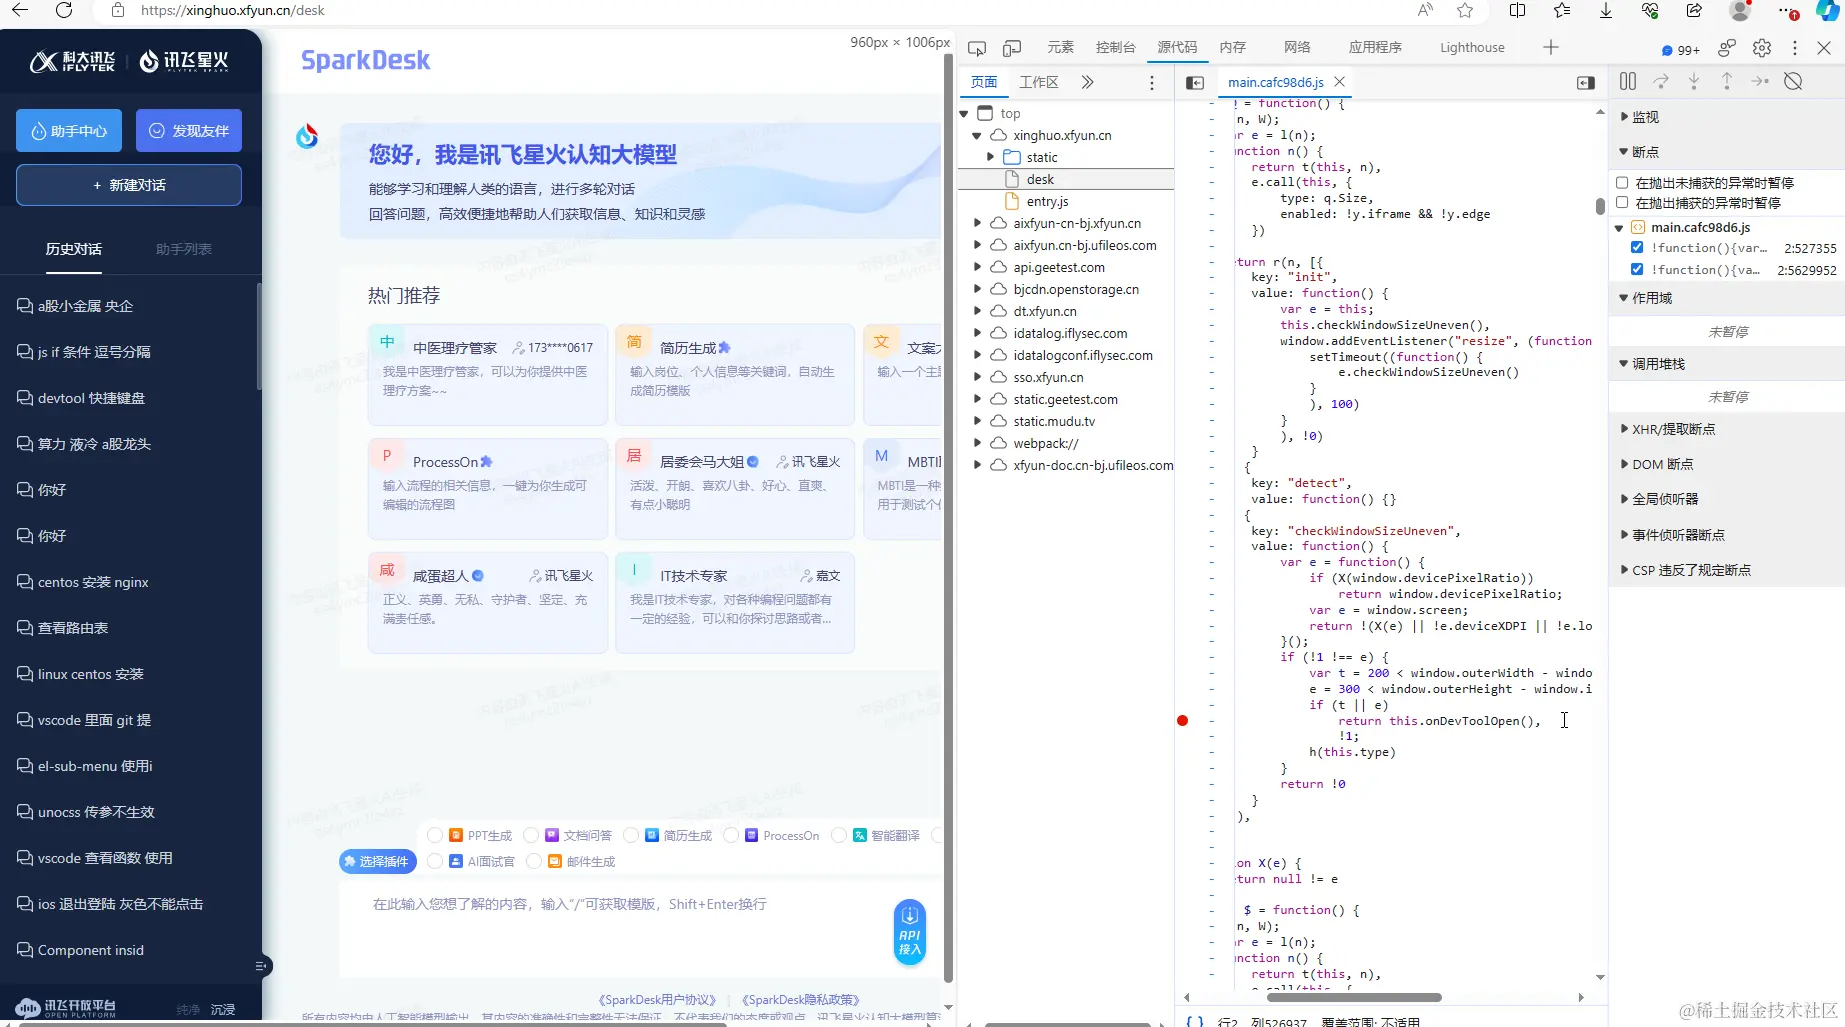The image size is (1845, 1027).
Task: Show more navigator tabs chevron
Action: click(x=1088, y=82)
